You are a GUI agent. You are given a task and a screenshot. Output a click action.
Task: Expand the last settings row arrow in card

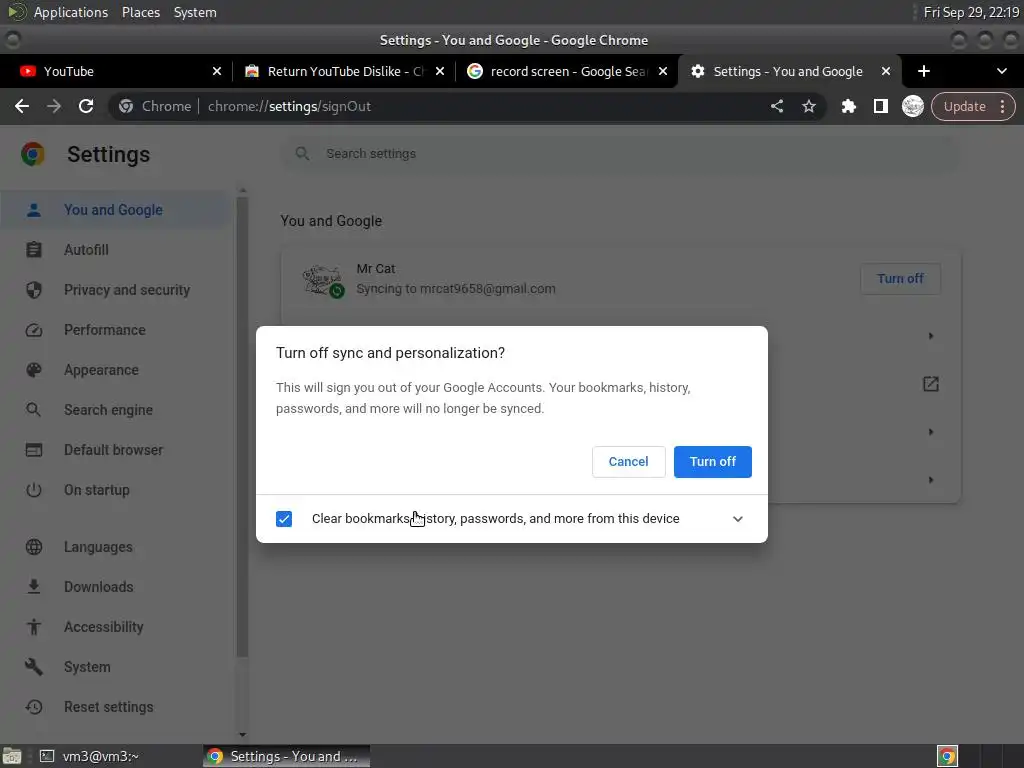tap(931, 480)
